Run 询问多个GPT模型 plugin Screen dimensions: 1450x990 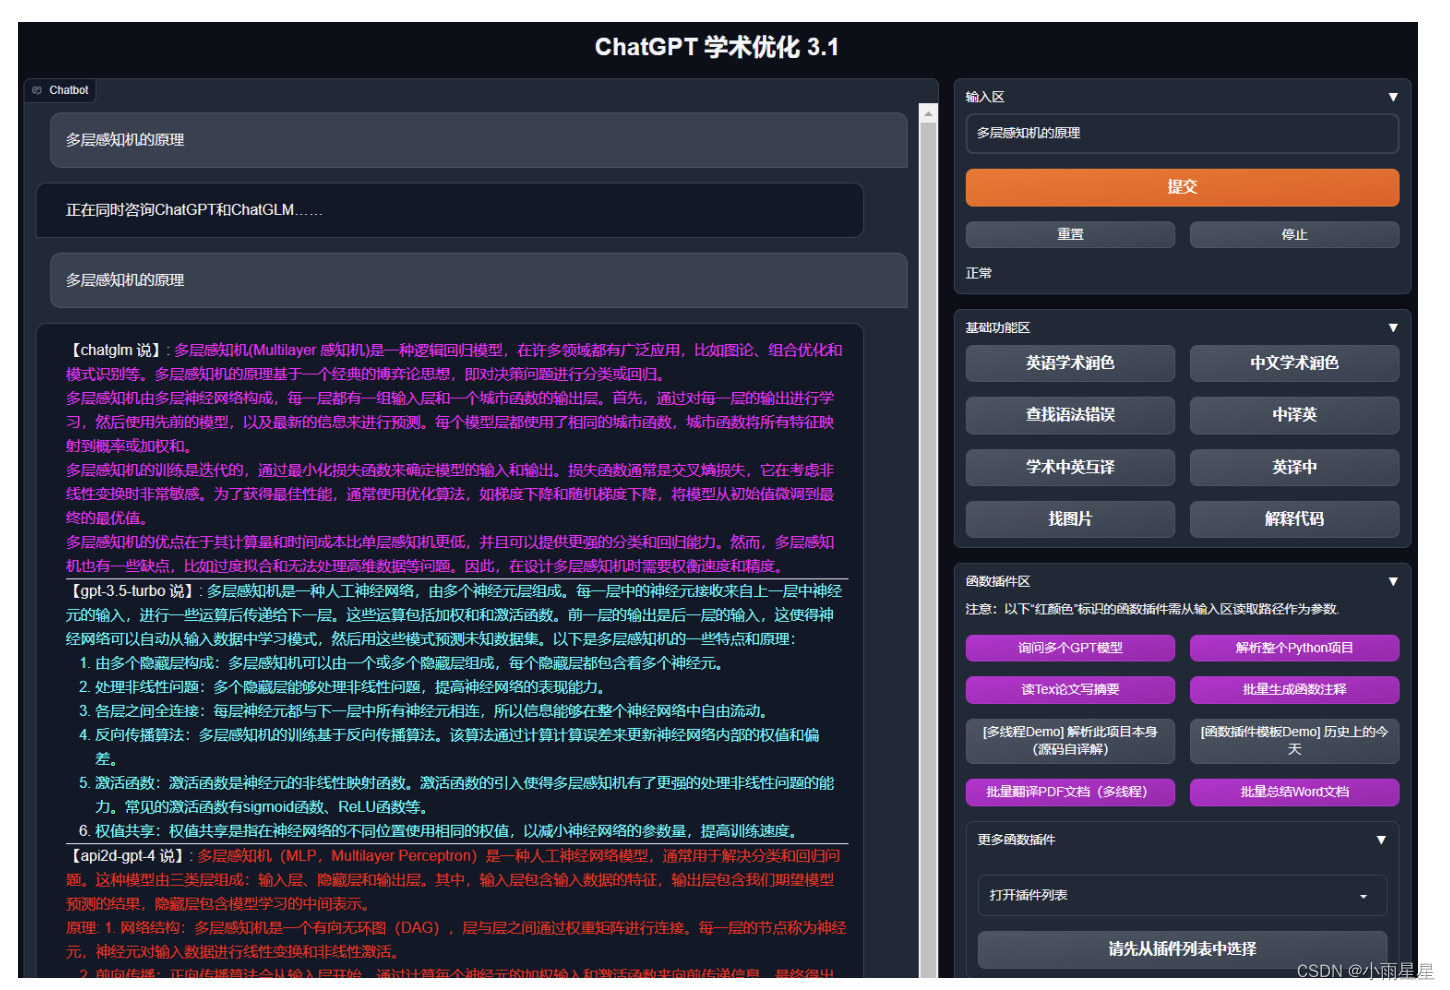[1070, 648]
